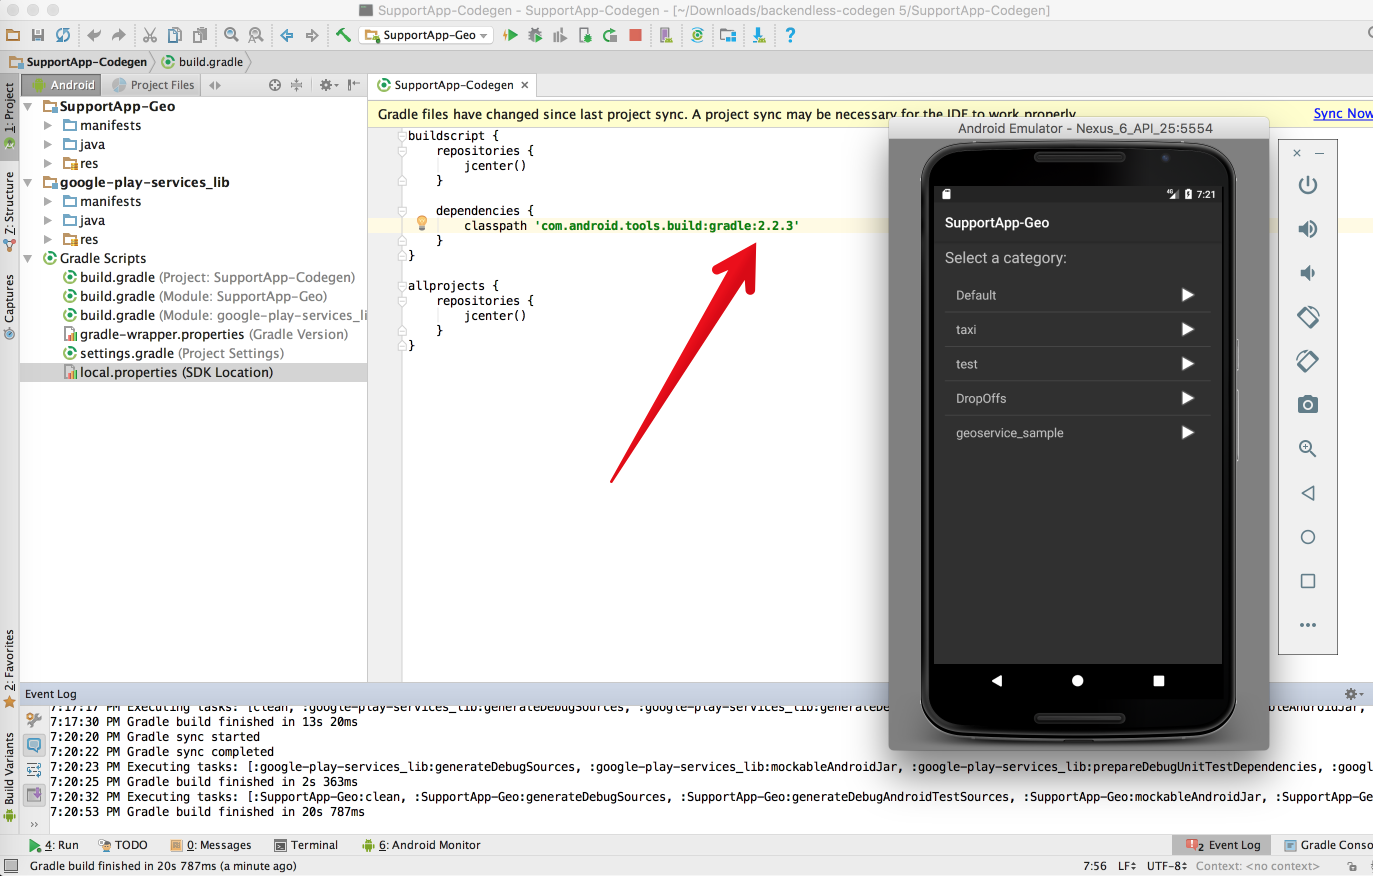The height and width of the screenshot is (876, 1373).
Task: Open the Android Monitor tool window
Action: pos(421,845)
